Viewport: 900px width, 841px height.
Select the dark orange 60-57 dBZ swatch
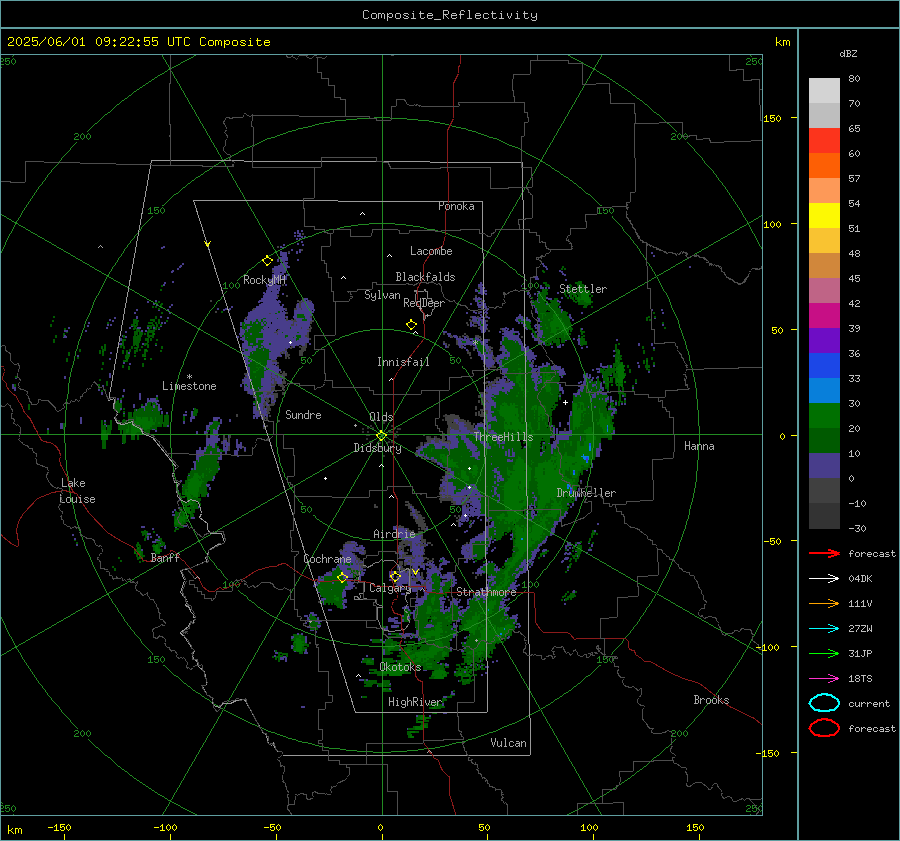pos(824,166)
